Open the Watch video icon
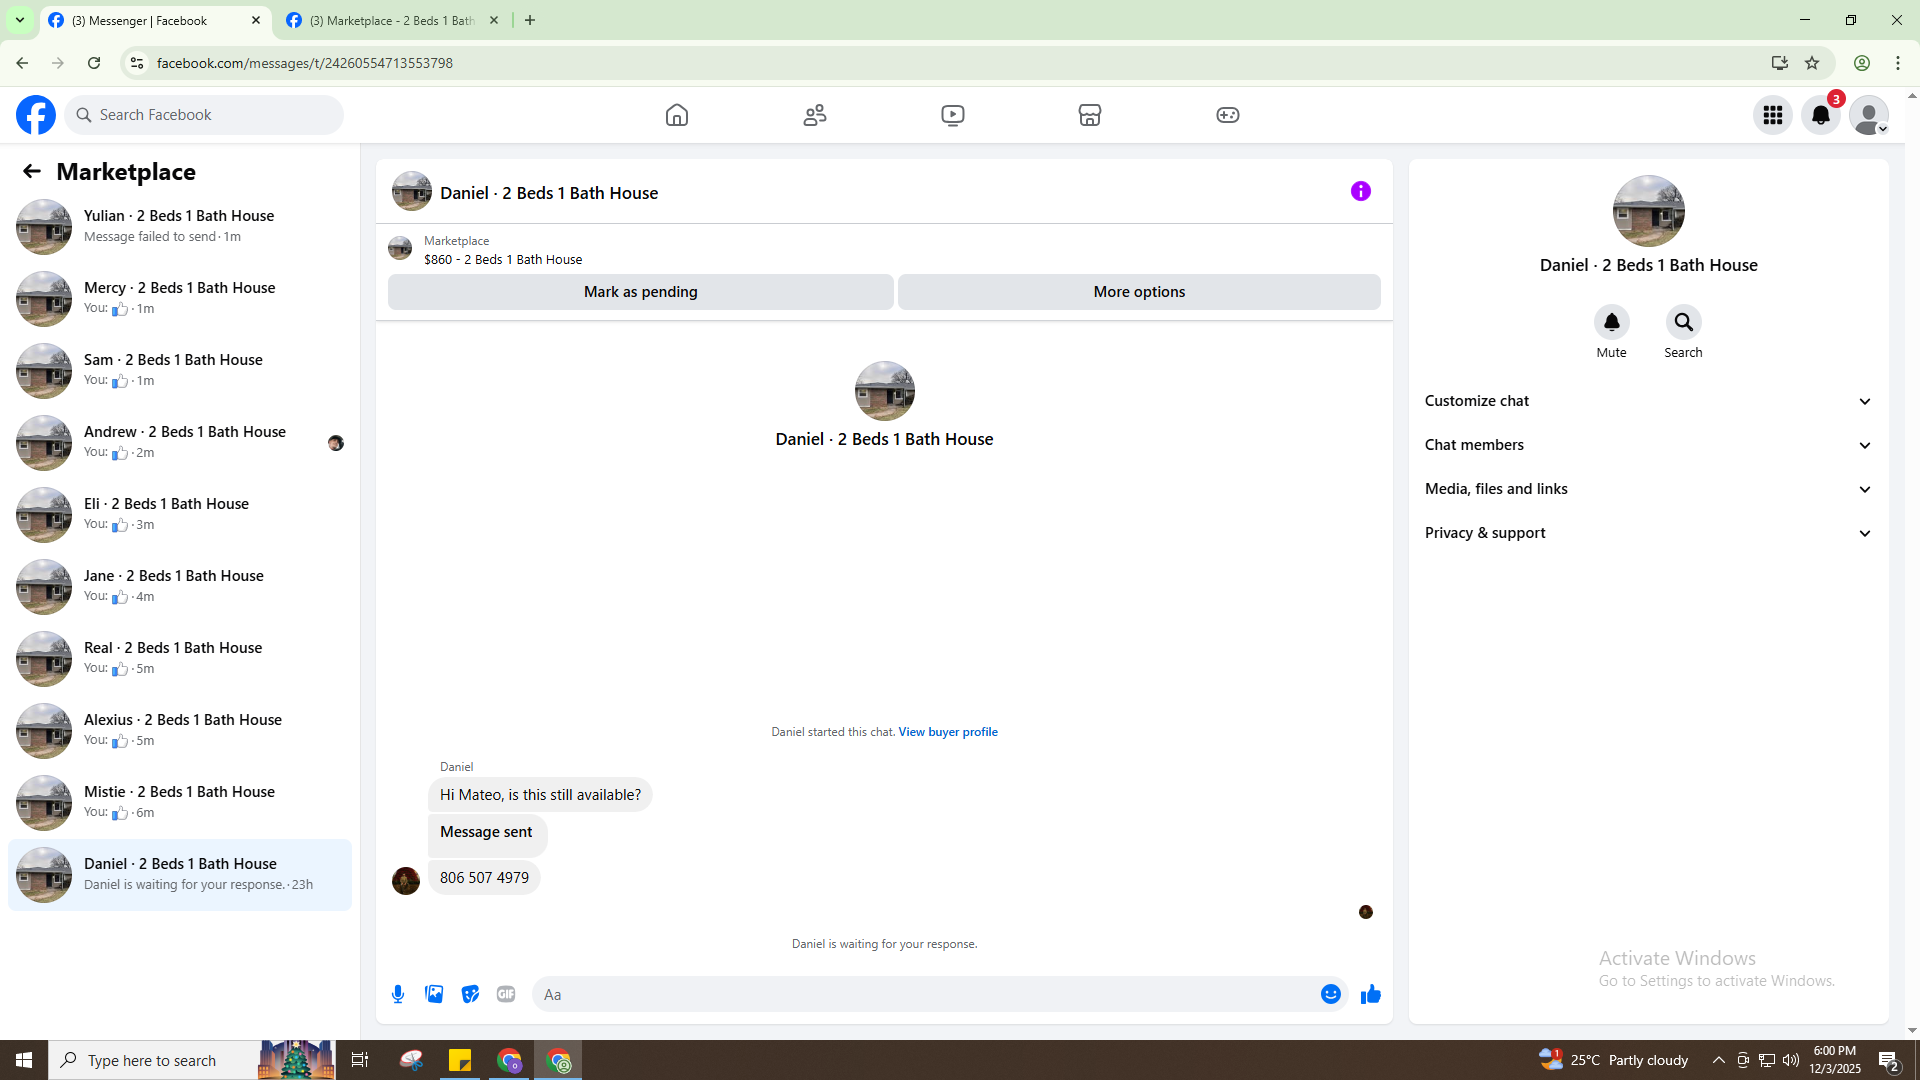Screen dimensions: 1920x1080 (953, 115)
